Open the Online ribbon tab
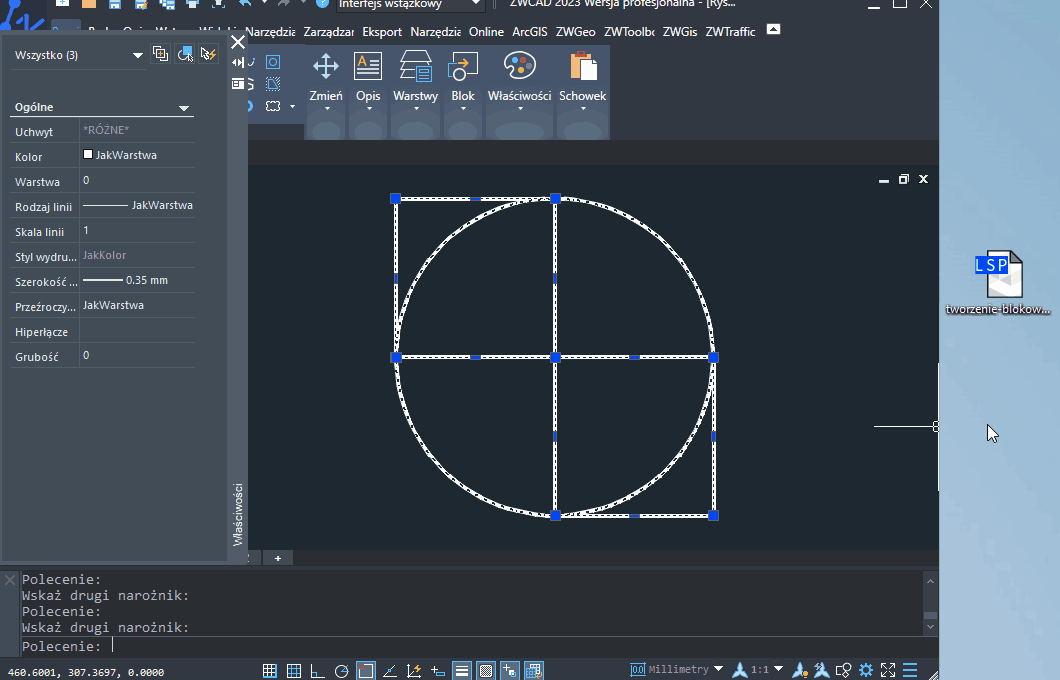This screenshot has width=1060, height=680. [x=486, y=32]
